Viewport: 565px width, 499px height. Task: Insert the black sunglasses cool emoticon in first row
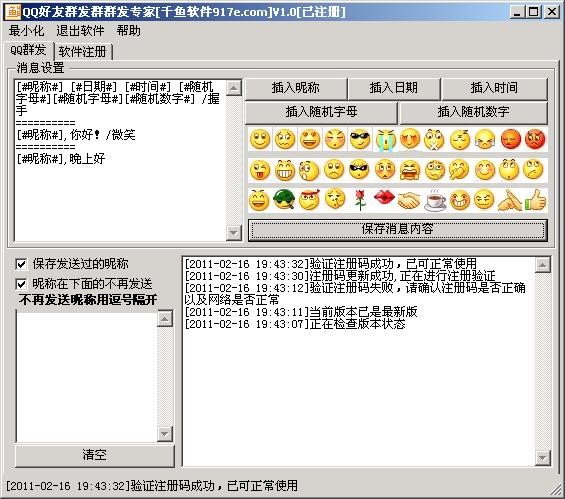360,139
